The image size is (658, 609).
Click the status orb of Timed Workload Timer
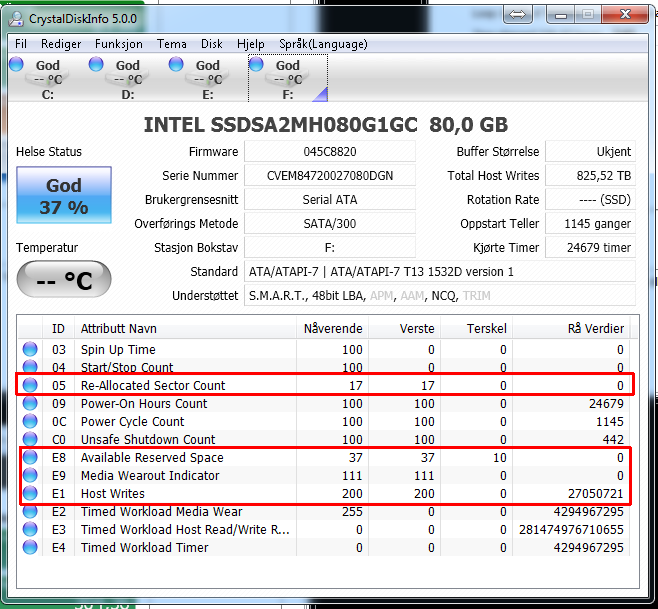[x=30, y=547]
